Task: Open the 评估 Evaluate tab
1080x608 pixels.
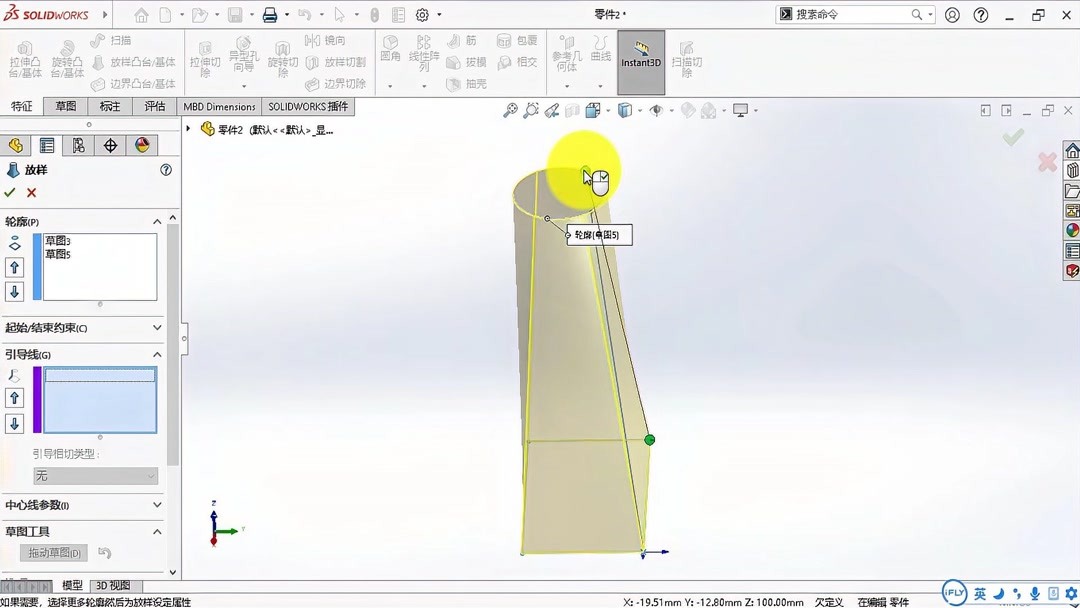Action: click(155, 105)
